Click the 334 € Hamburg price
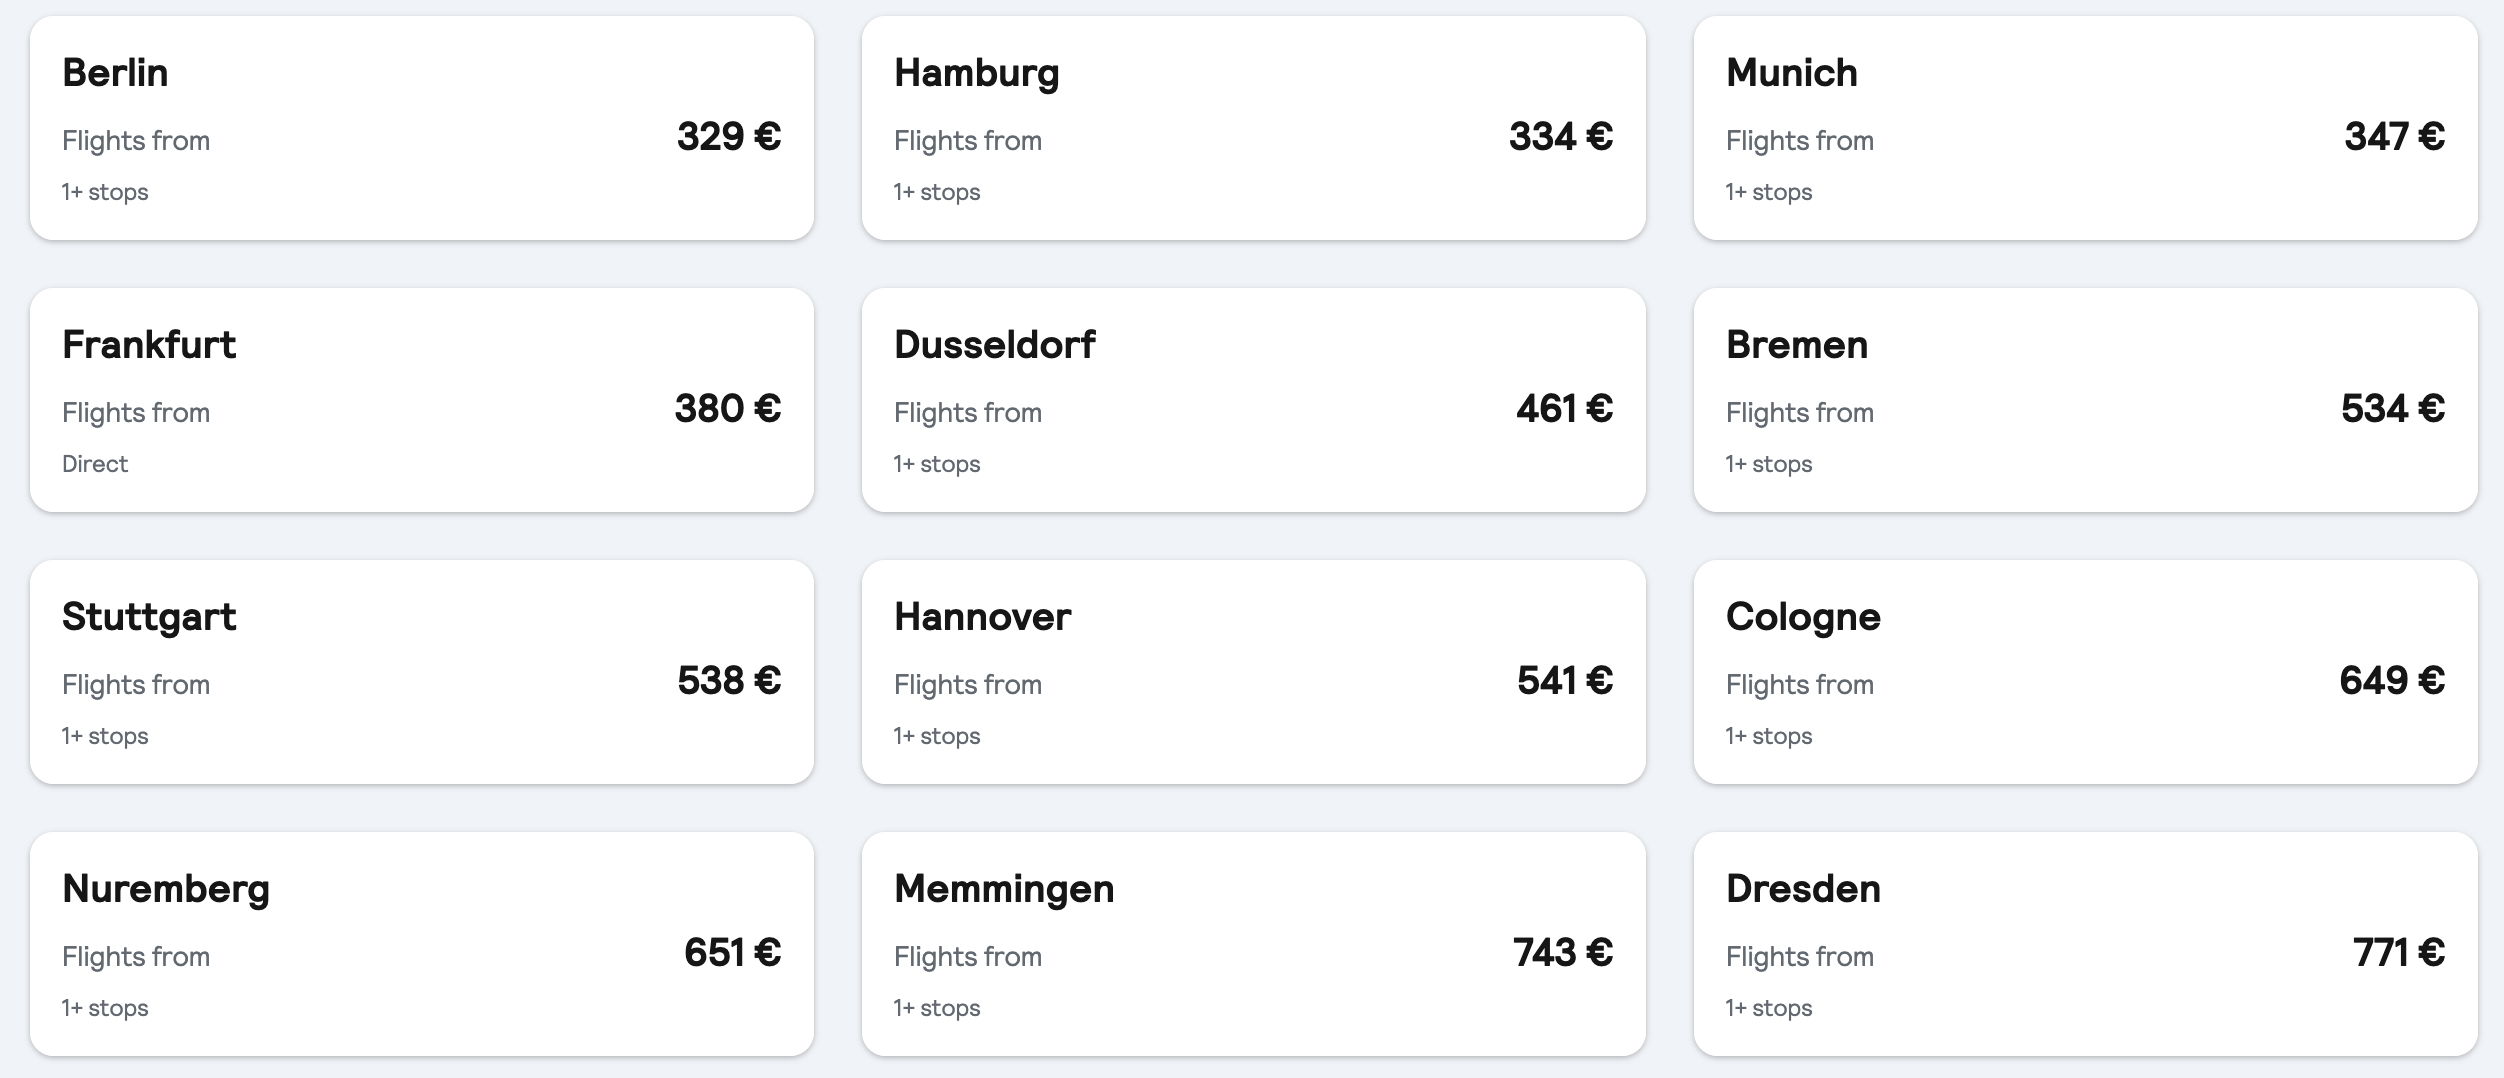Screen dimensions: 2504x1078 (1561, 137)
